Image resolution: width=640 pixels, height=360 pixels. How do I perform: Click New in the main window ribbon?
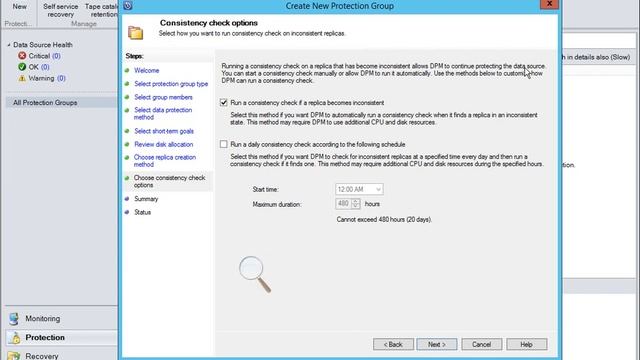pos(19,7)
